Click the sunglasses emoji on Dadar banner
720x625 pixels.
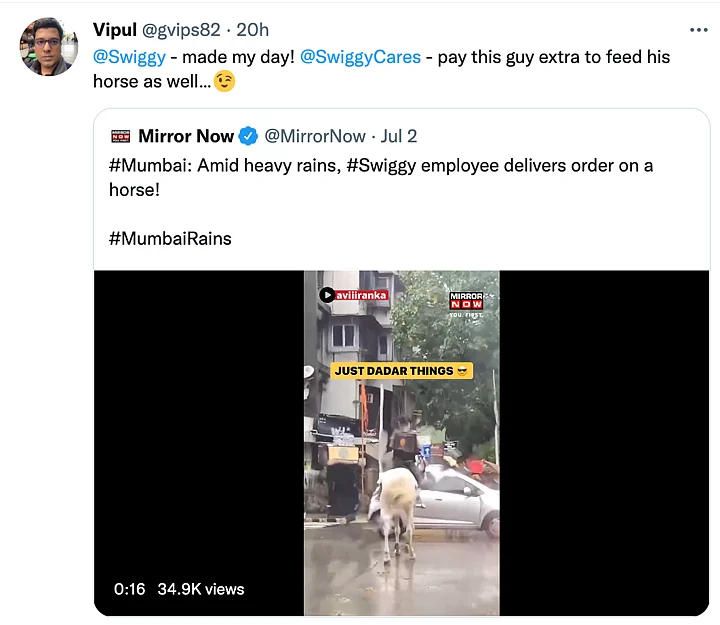pos(462,371)
